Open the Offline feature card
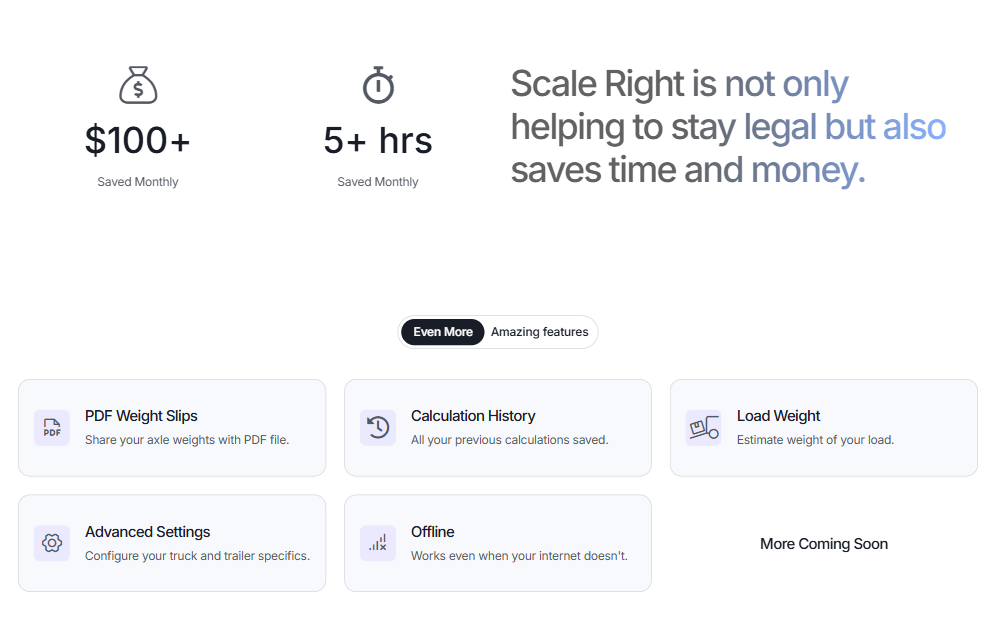The image size is (1001, 620). pos(498,543)
